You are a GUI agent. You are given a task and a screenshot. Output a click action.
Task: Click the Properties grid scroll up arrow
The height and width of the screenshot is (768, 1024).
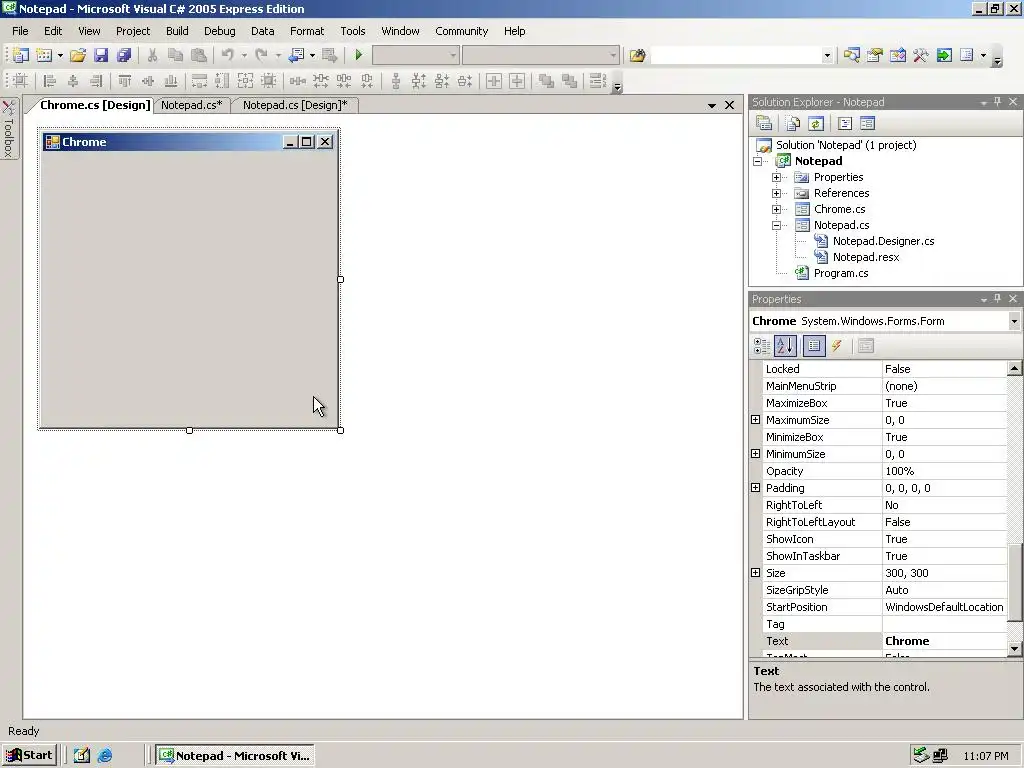click(x=1014, y=369)
